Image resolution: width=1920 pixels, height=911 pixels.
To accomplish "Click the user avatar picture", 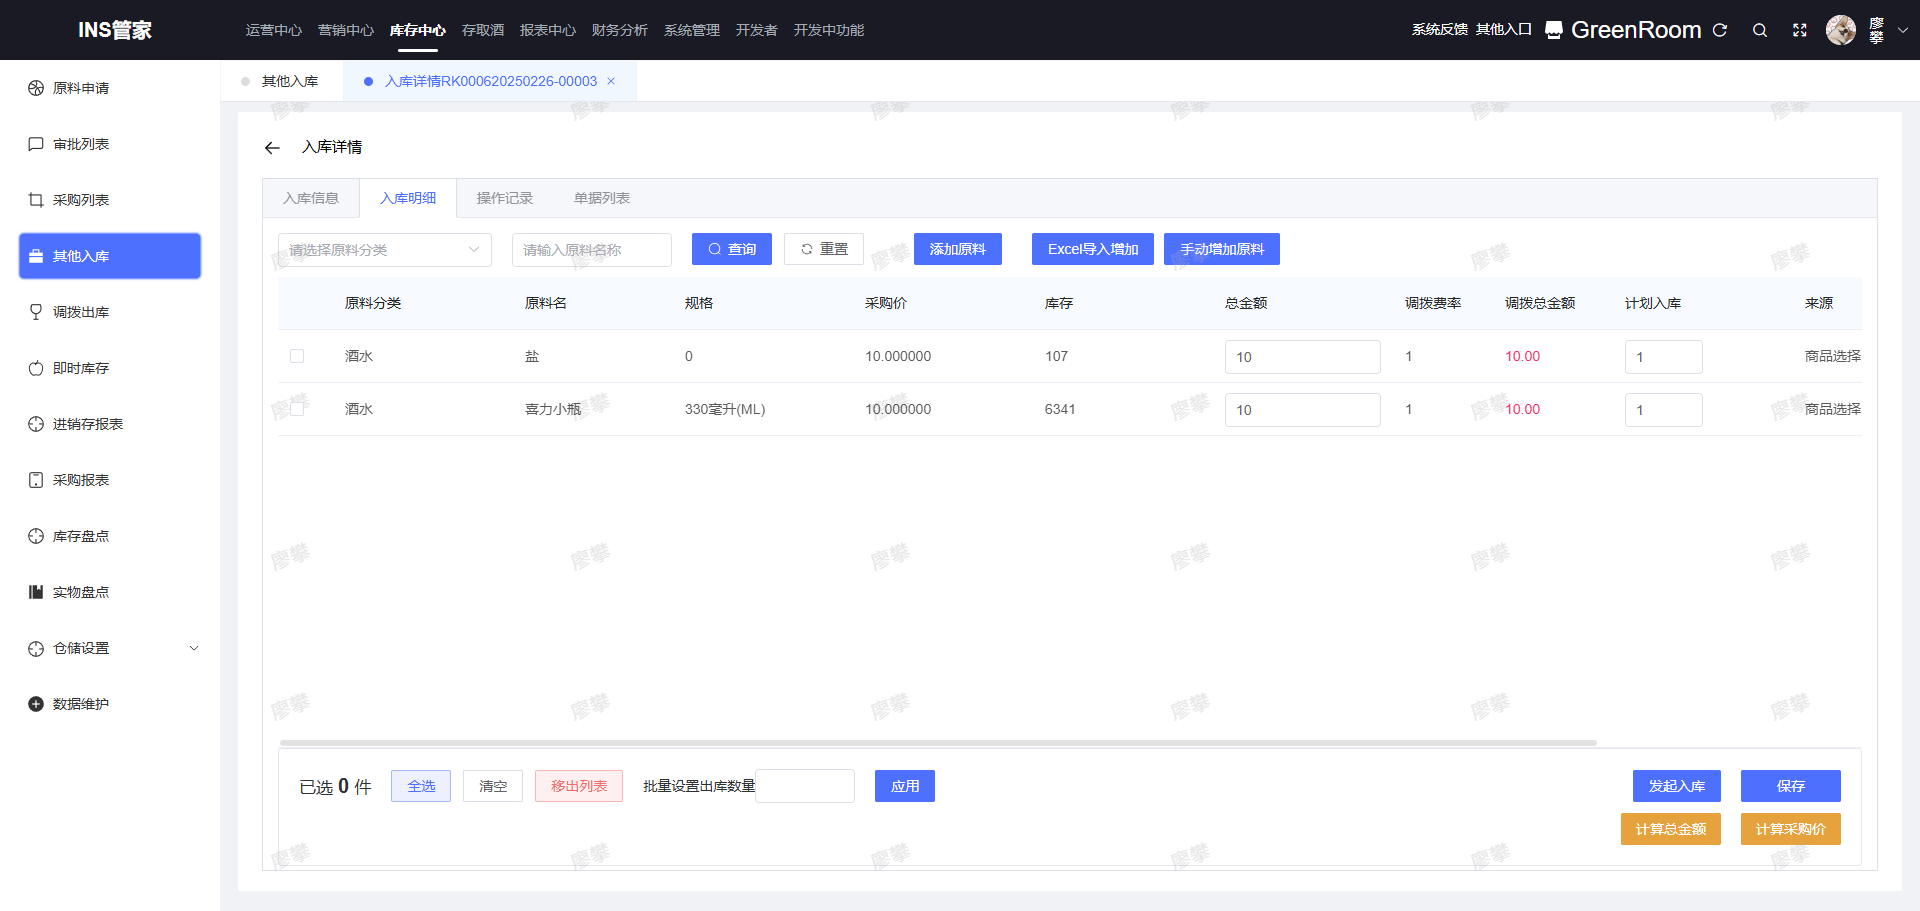I will [x=1841, y=30].
